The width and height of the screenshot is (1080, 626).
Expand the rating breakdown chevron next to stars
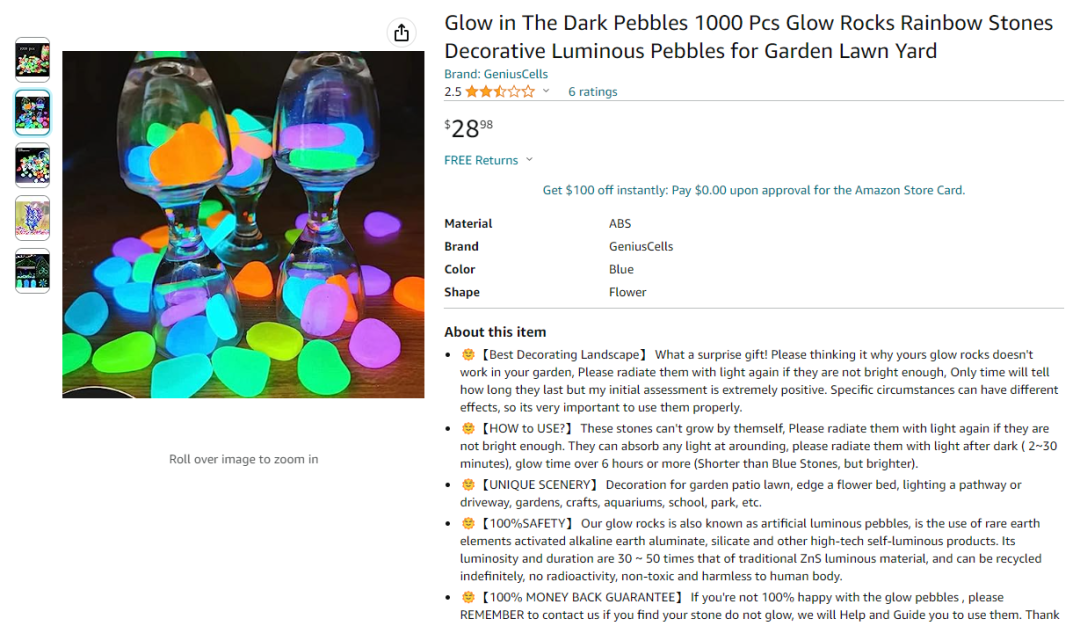click(x=546, y=91)
